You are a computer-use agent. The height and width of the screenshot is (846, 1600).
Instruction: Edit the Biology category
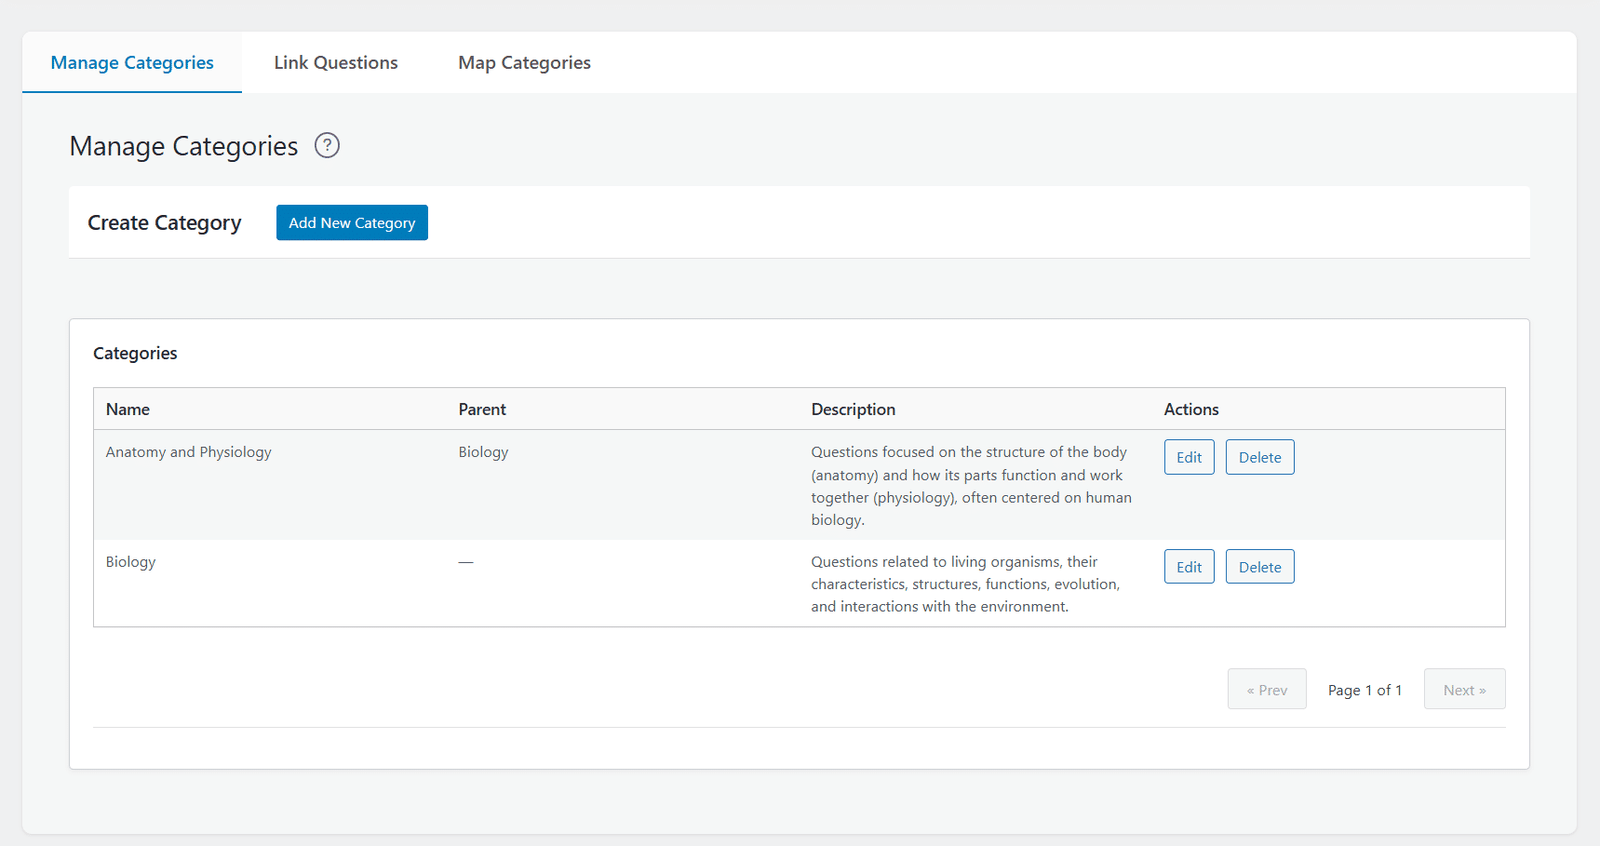pos(1189,567)
